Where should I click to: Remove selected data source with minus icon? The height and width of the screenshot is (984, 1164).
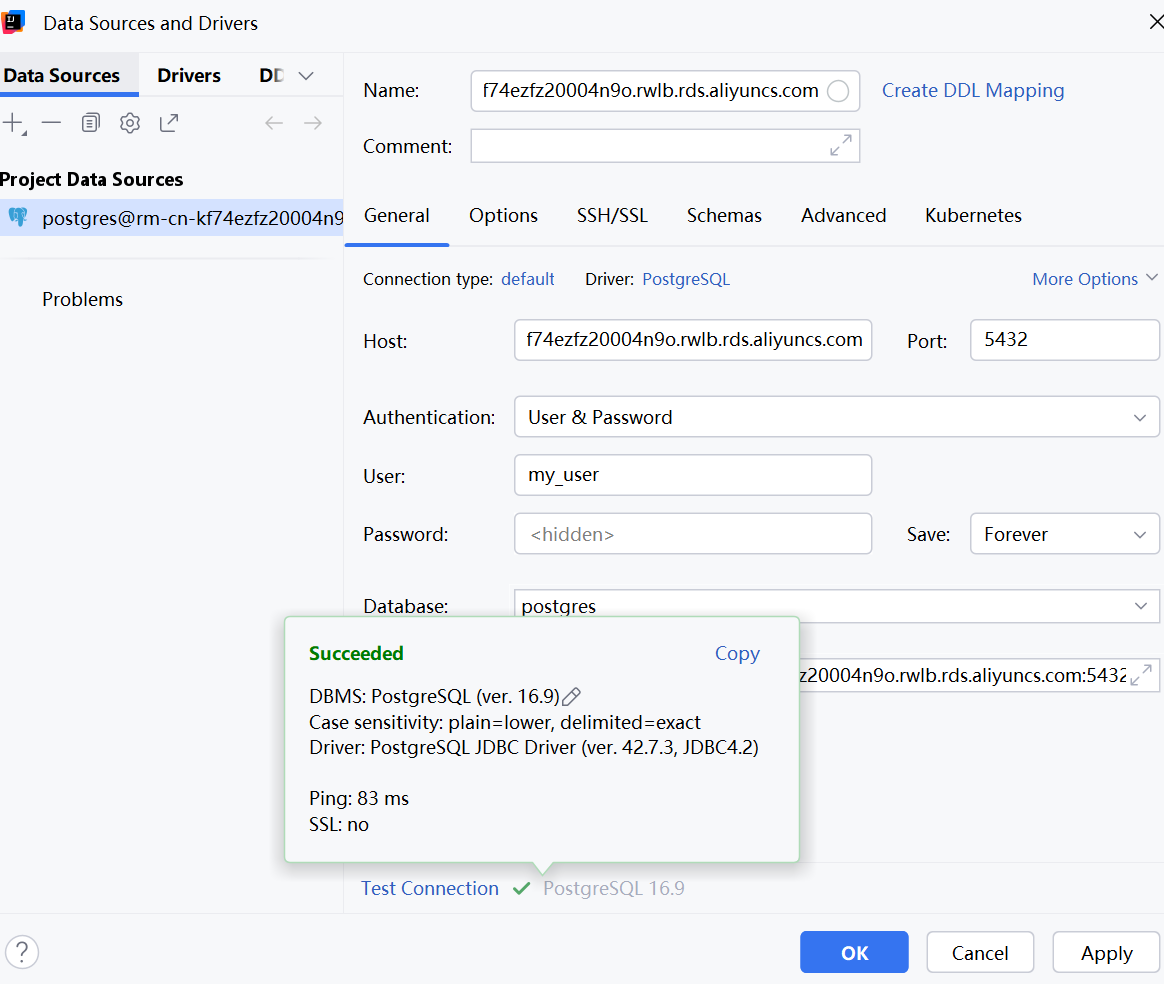[x=51, y=122]
